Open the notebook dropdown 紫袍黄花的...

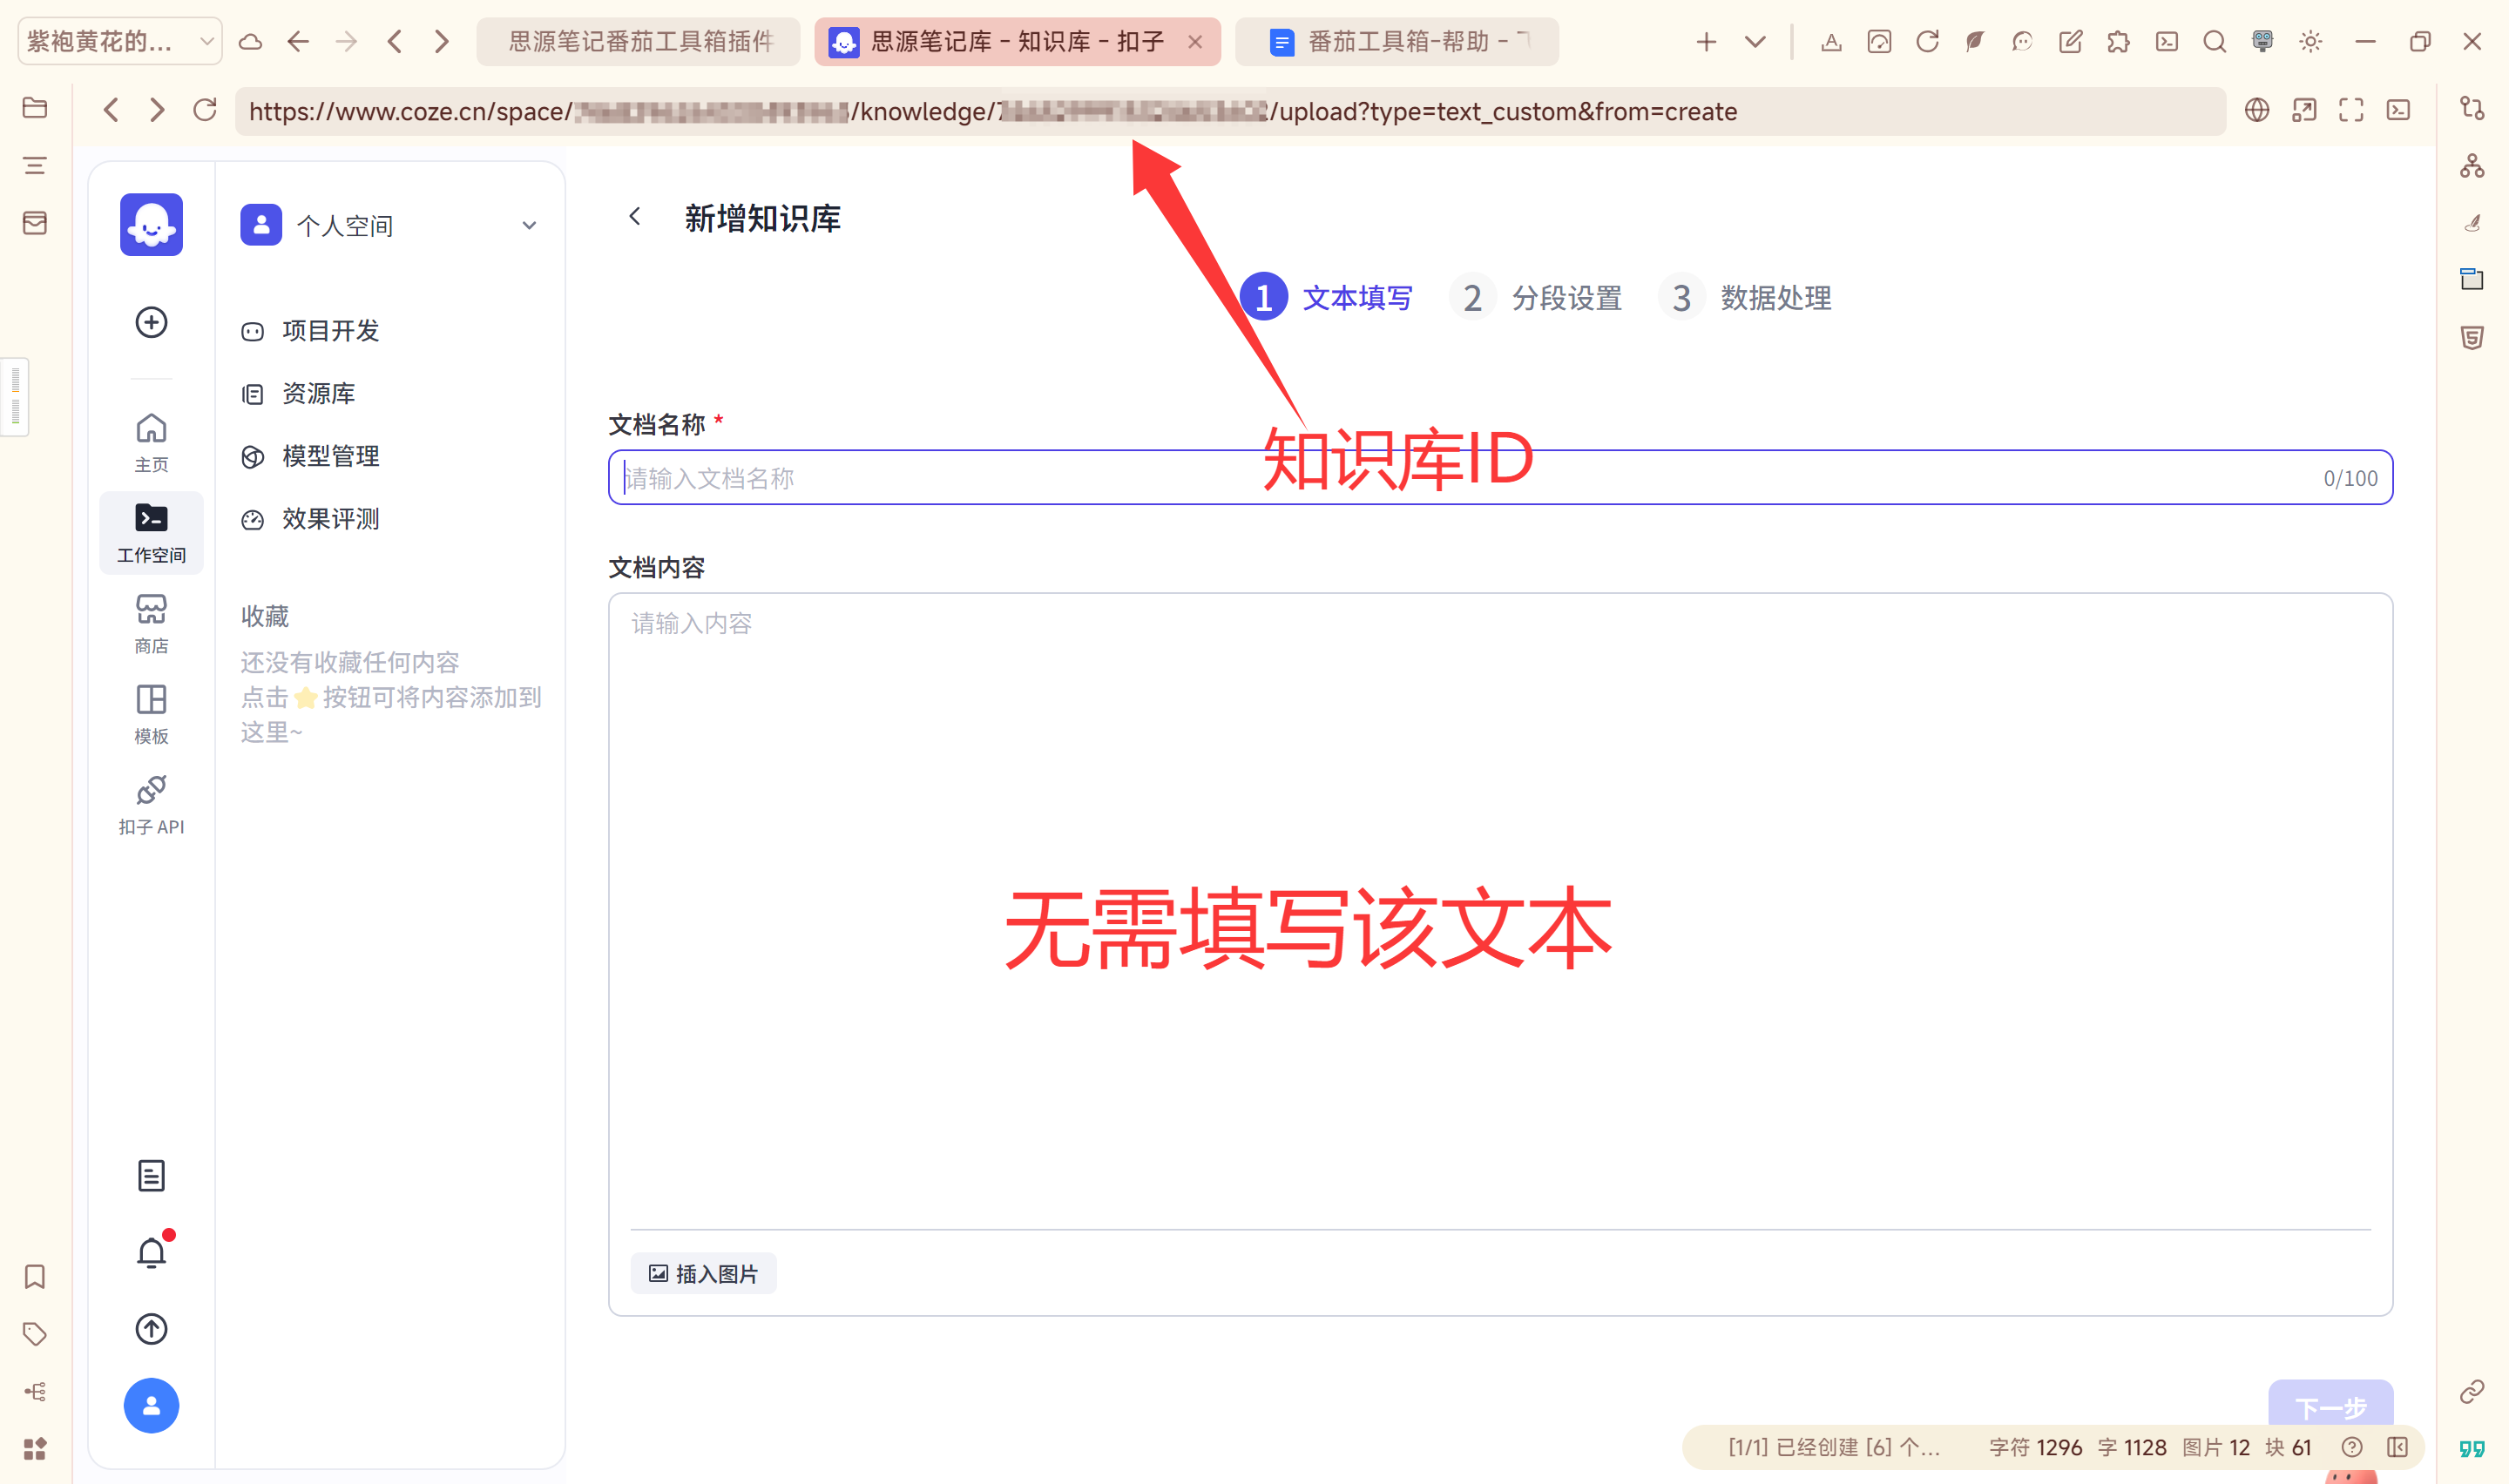click(x=119, y=41)
